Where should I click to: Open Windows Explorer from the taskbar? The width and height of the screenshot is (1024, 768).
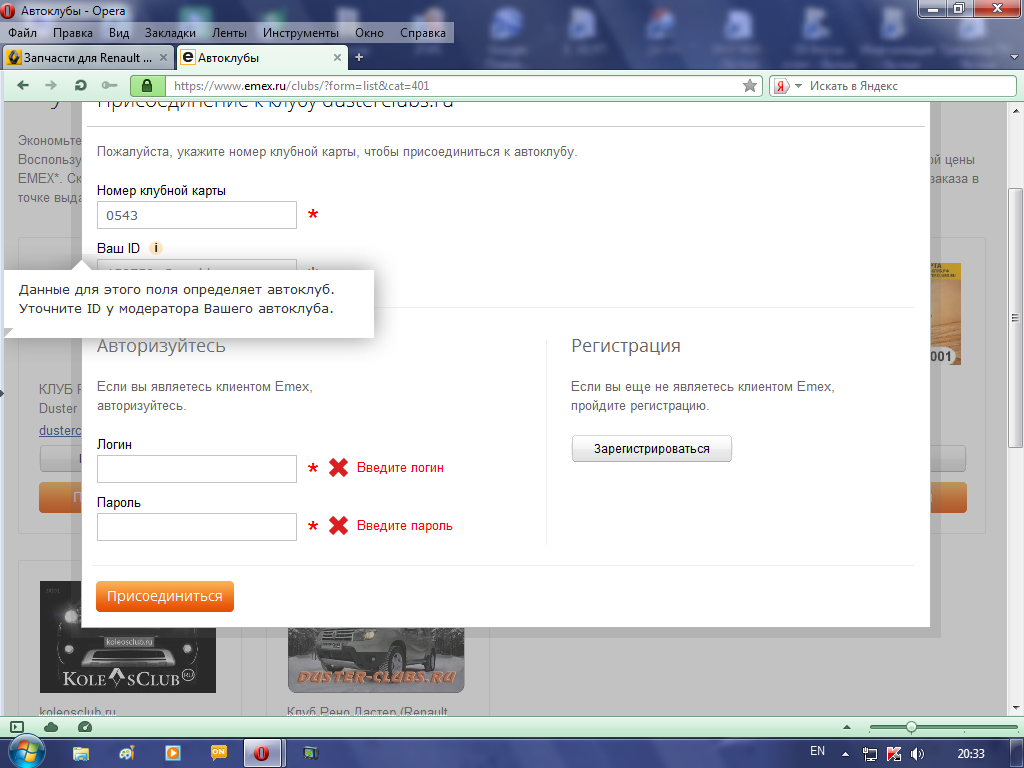click(x=81, y=753)
